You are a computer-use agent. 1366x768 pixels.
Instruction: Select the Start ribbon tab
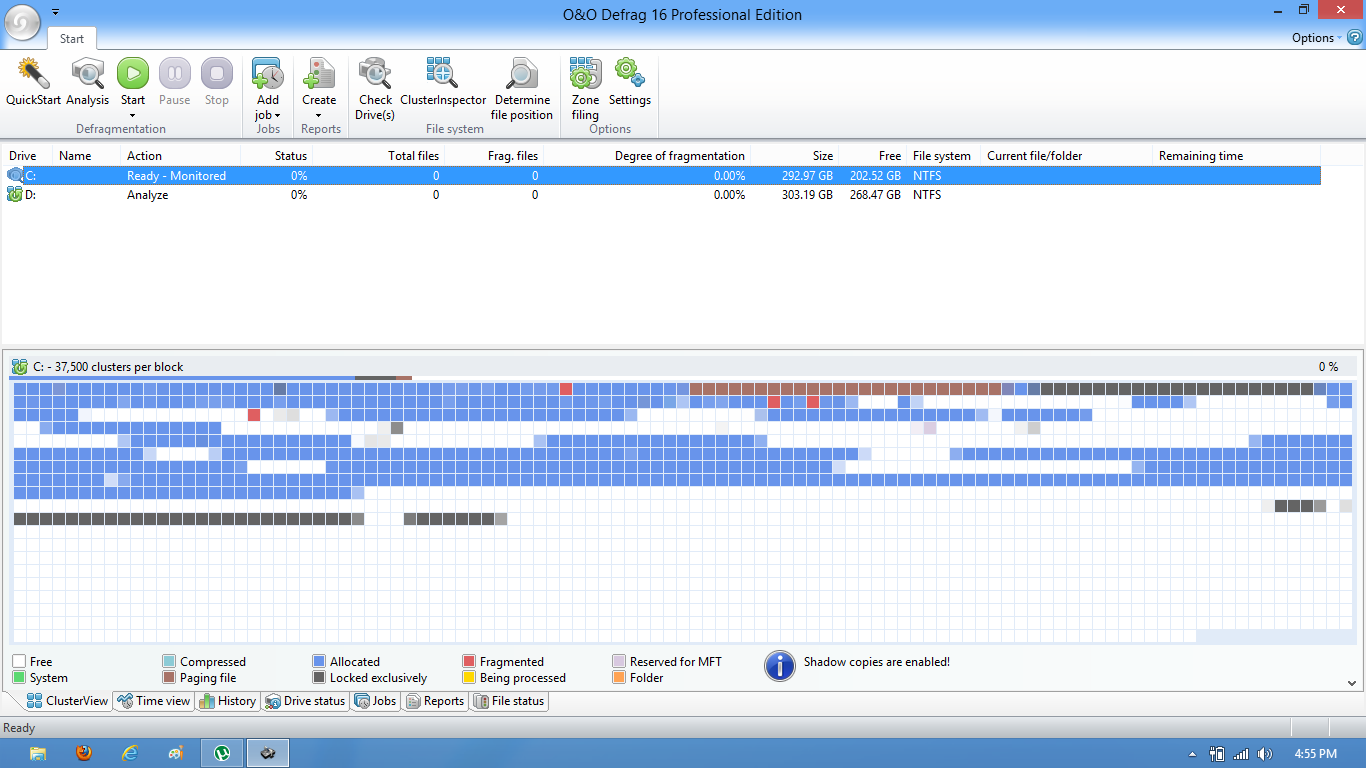pyautogui.click(x=72, y=39)
